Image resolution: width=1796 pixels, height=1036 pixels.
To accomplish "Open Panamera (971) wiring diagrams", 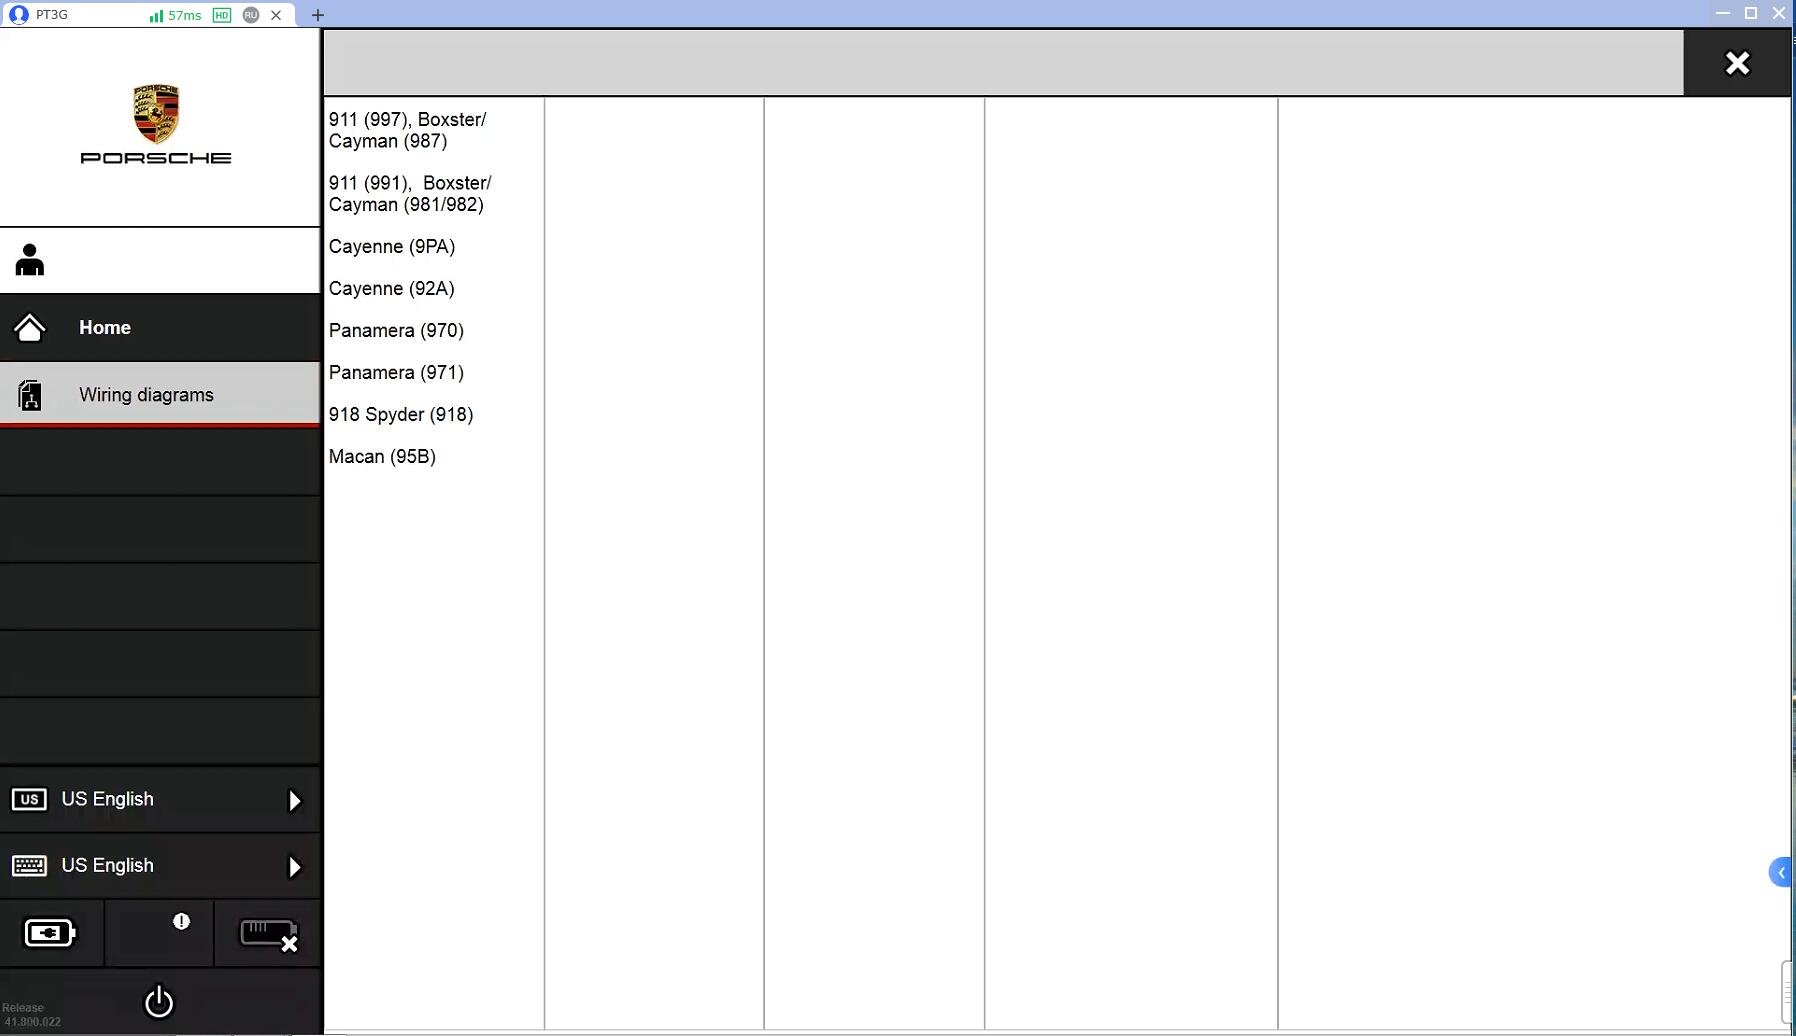I will click(x=396, y=373).
